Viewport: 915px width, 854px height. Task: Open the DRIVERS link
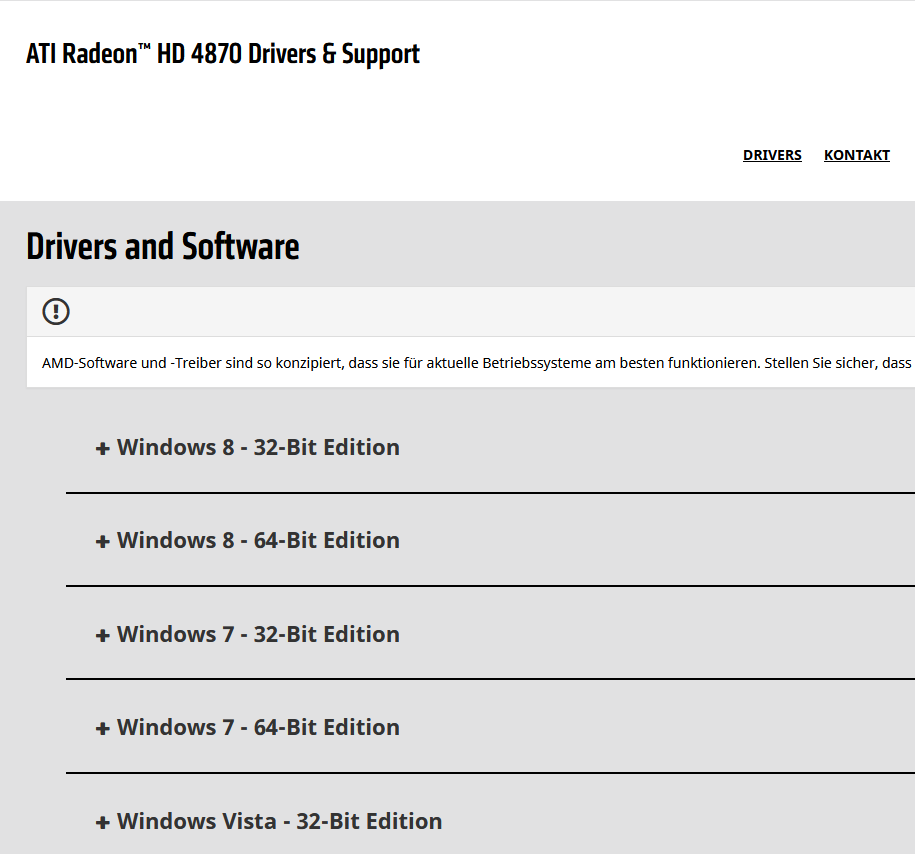coord(771,155)
